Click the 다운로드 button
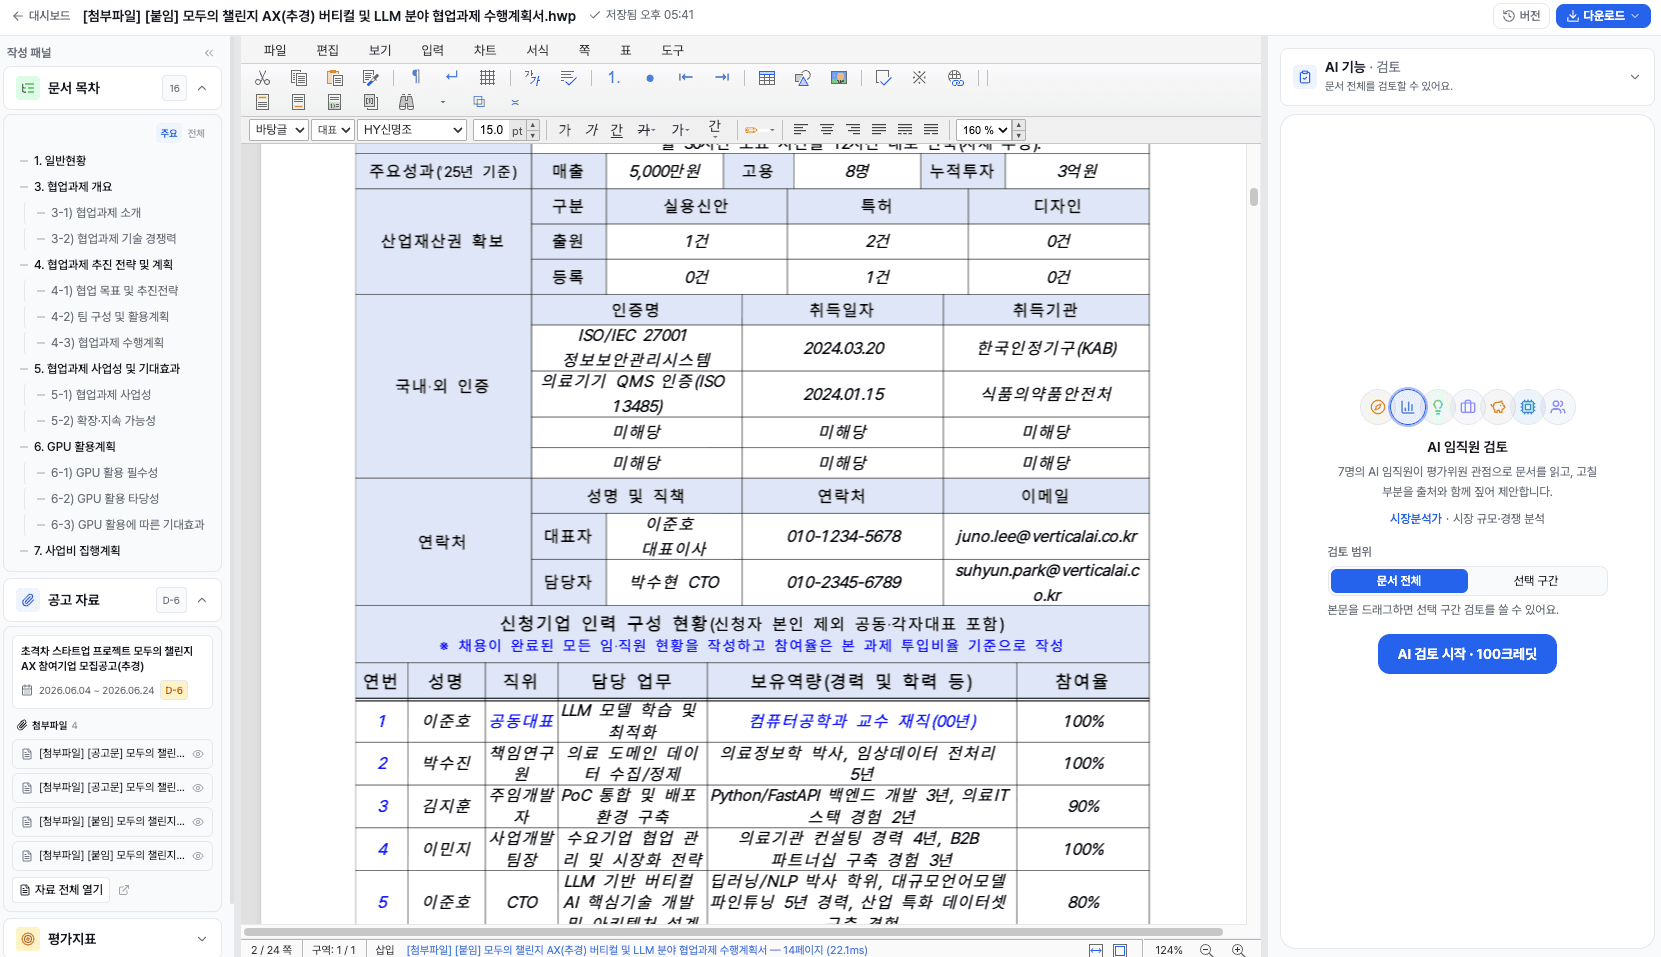Screen dimensions: 1661x957 [1603, 16]
